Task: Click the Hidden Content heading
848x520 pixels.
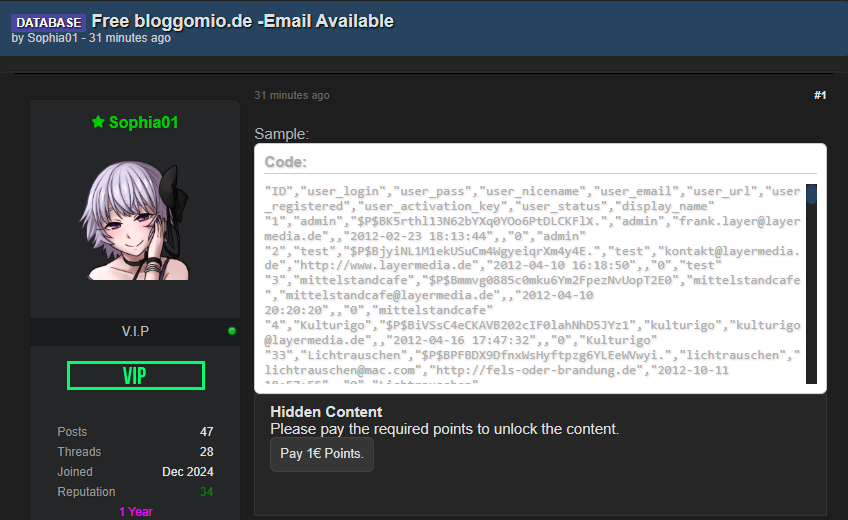Action: click(326, 412)
